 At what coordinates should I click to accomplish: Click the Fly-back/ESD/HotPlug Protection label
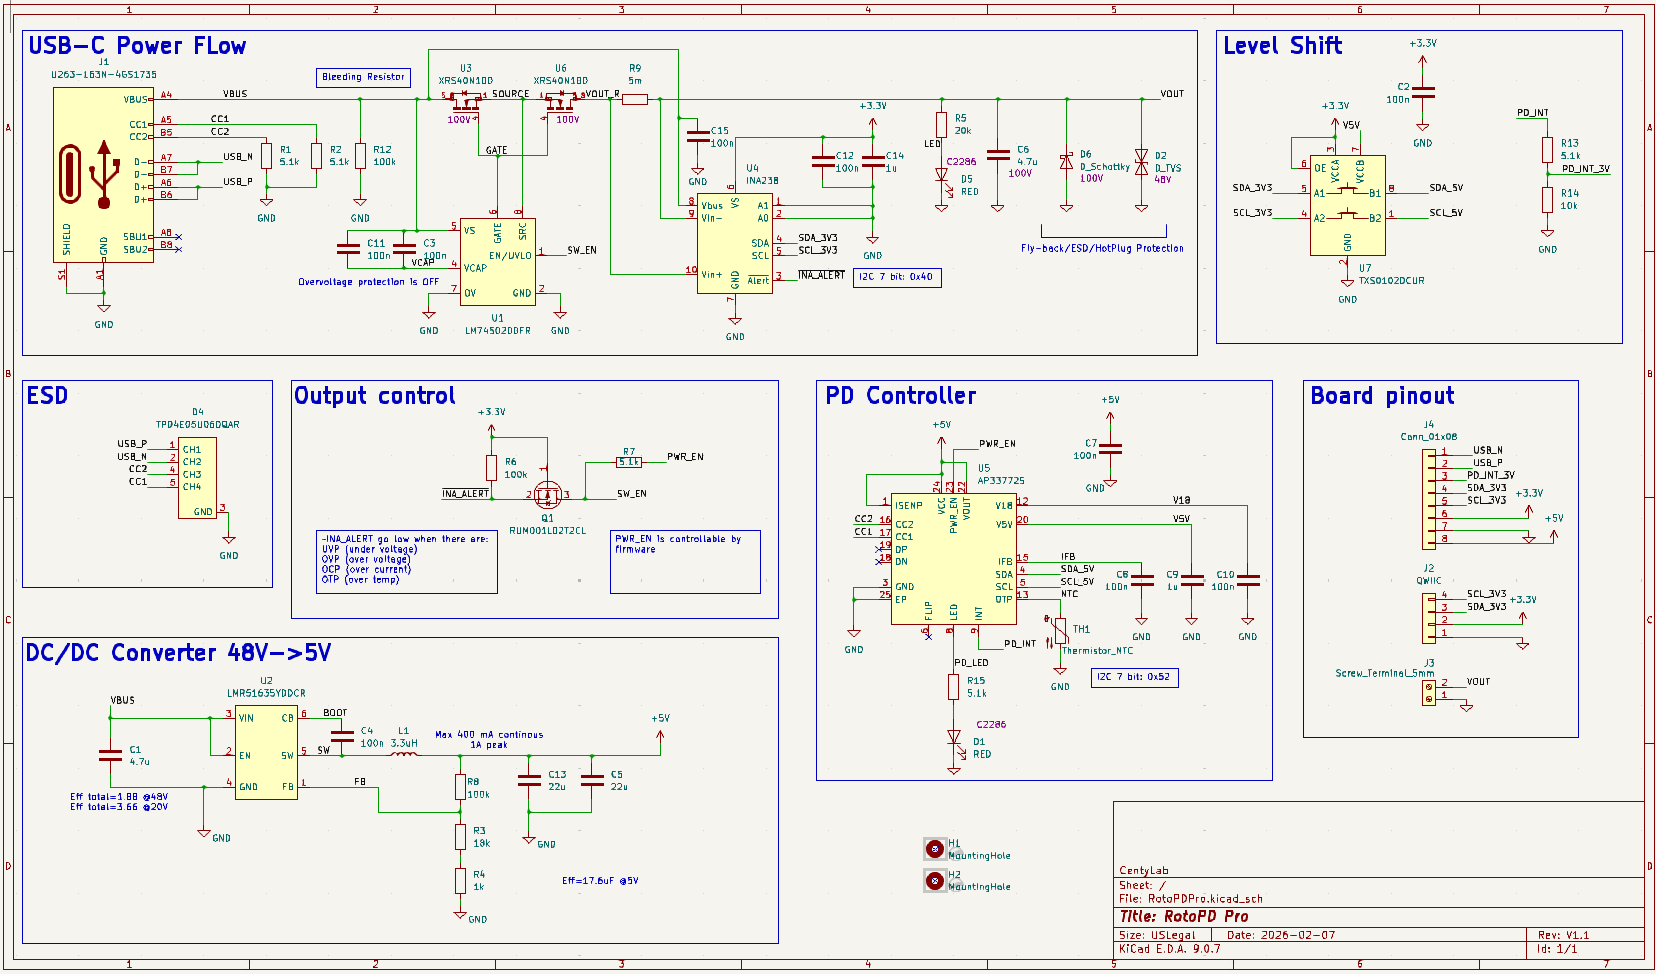tap(1102, 248)
